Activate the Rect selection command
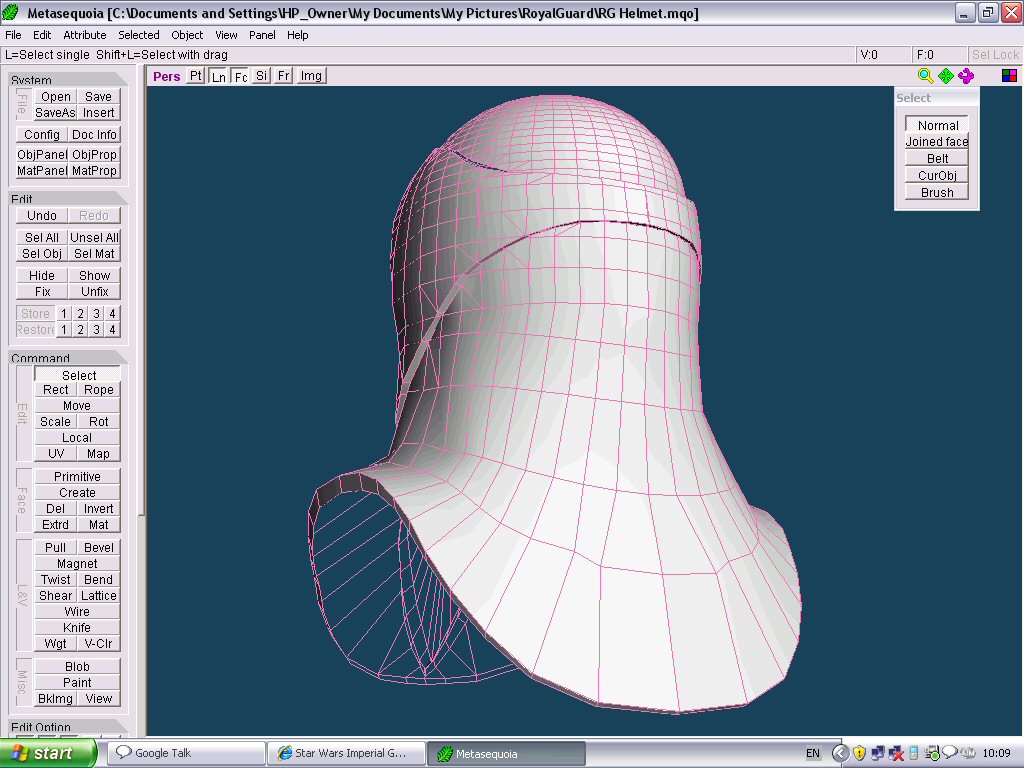This screenshot has width=1024, height=768. click(56, 390)
